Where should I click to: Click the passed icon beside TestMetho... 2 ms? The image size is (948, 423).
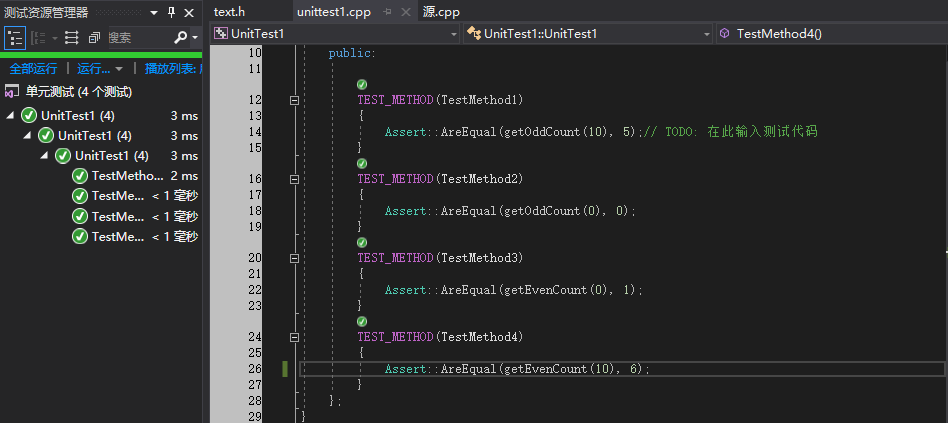click(x=79, y=176)
